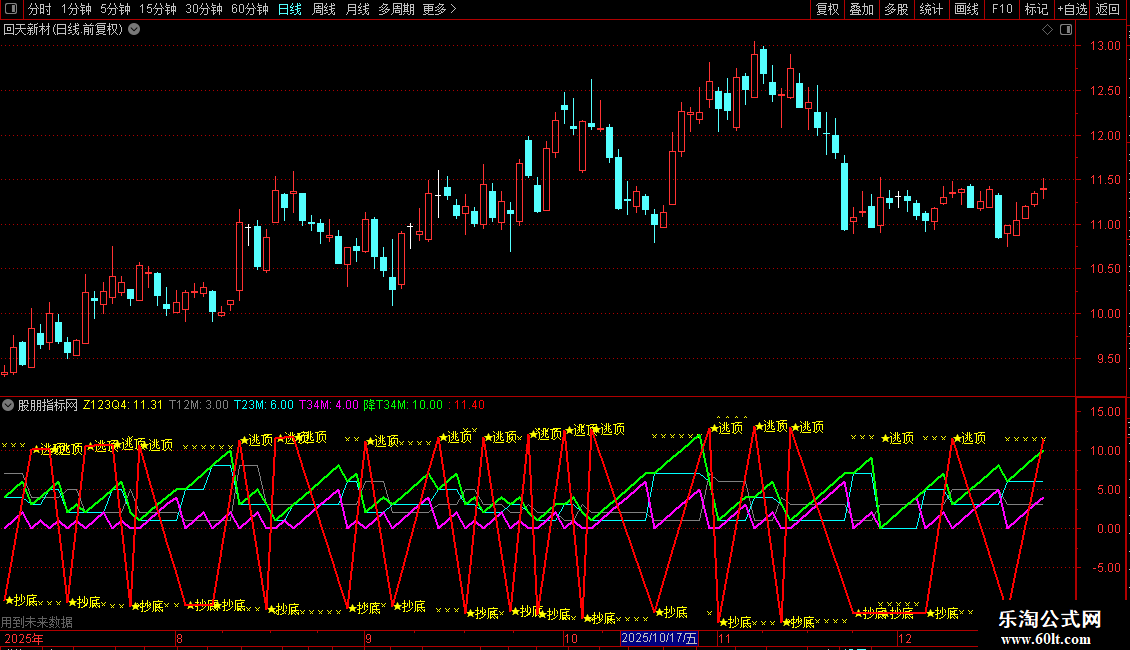Click the Z123Q4: 11.31 indicator value
Image resolution: width=1130 pixels, height=650 pixels.
click(x=123, y=405)
